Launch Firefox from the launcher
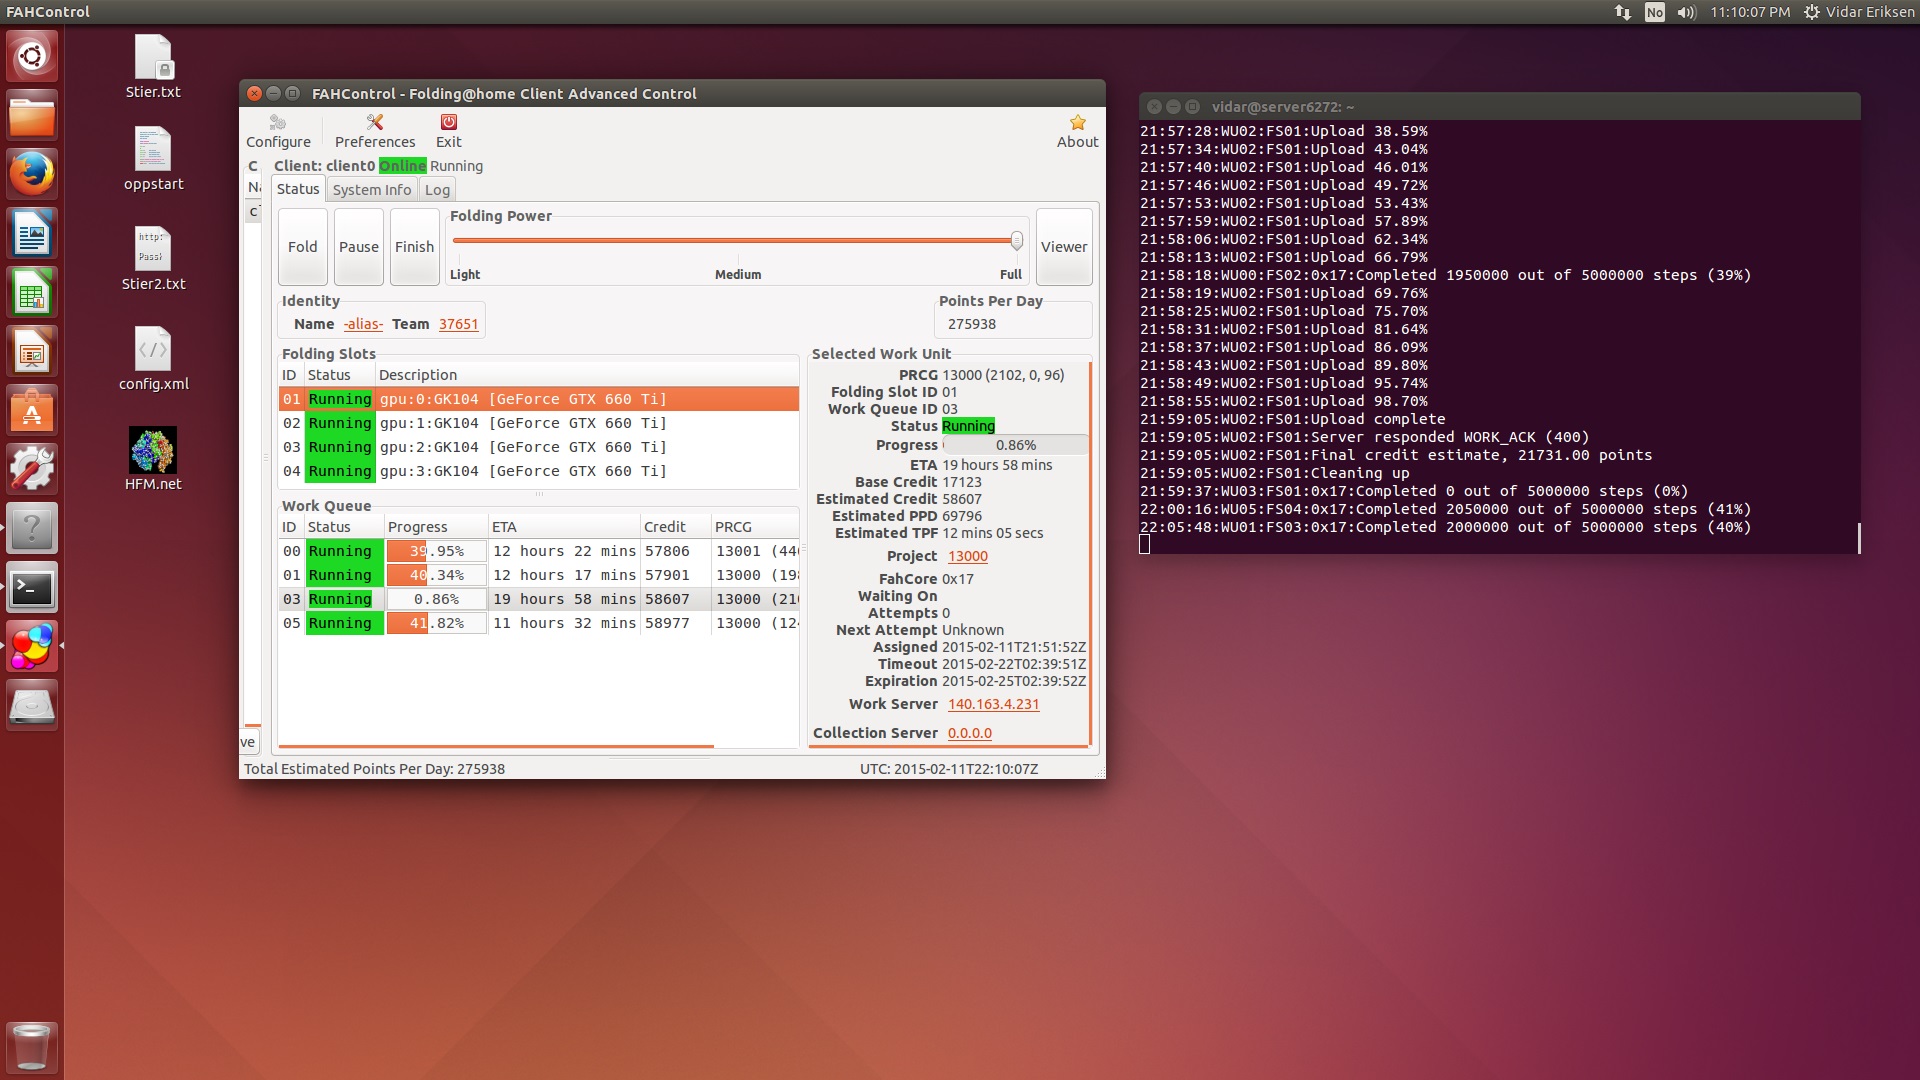 [x=32, y=175]
